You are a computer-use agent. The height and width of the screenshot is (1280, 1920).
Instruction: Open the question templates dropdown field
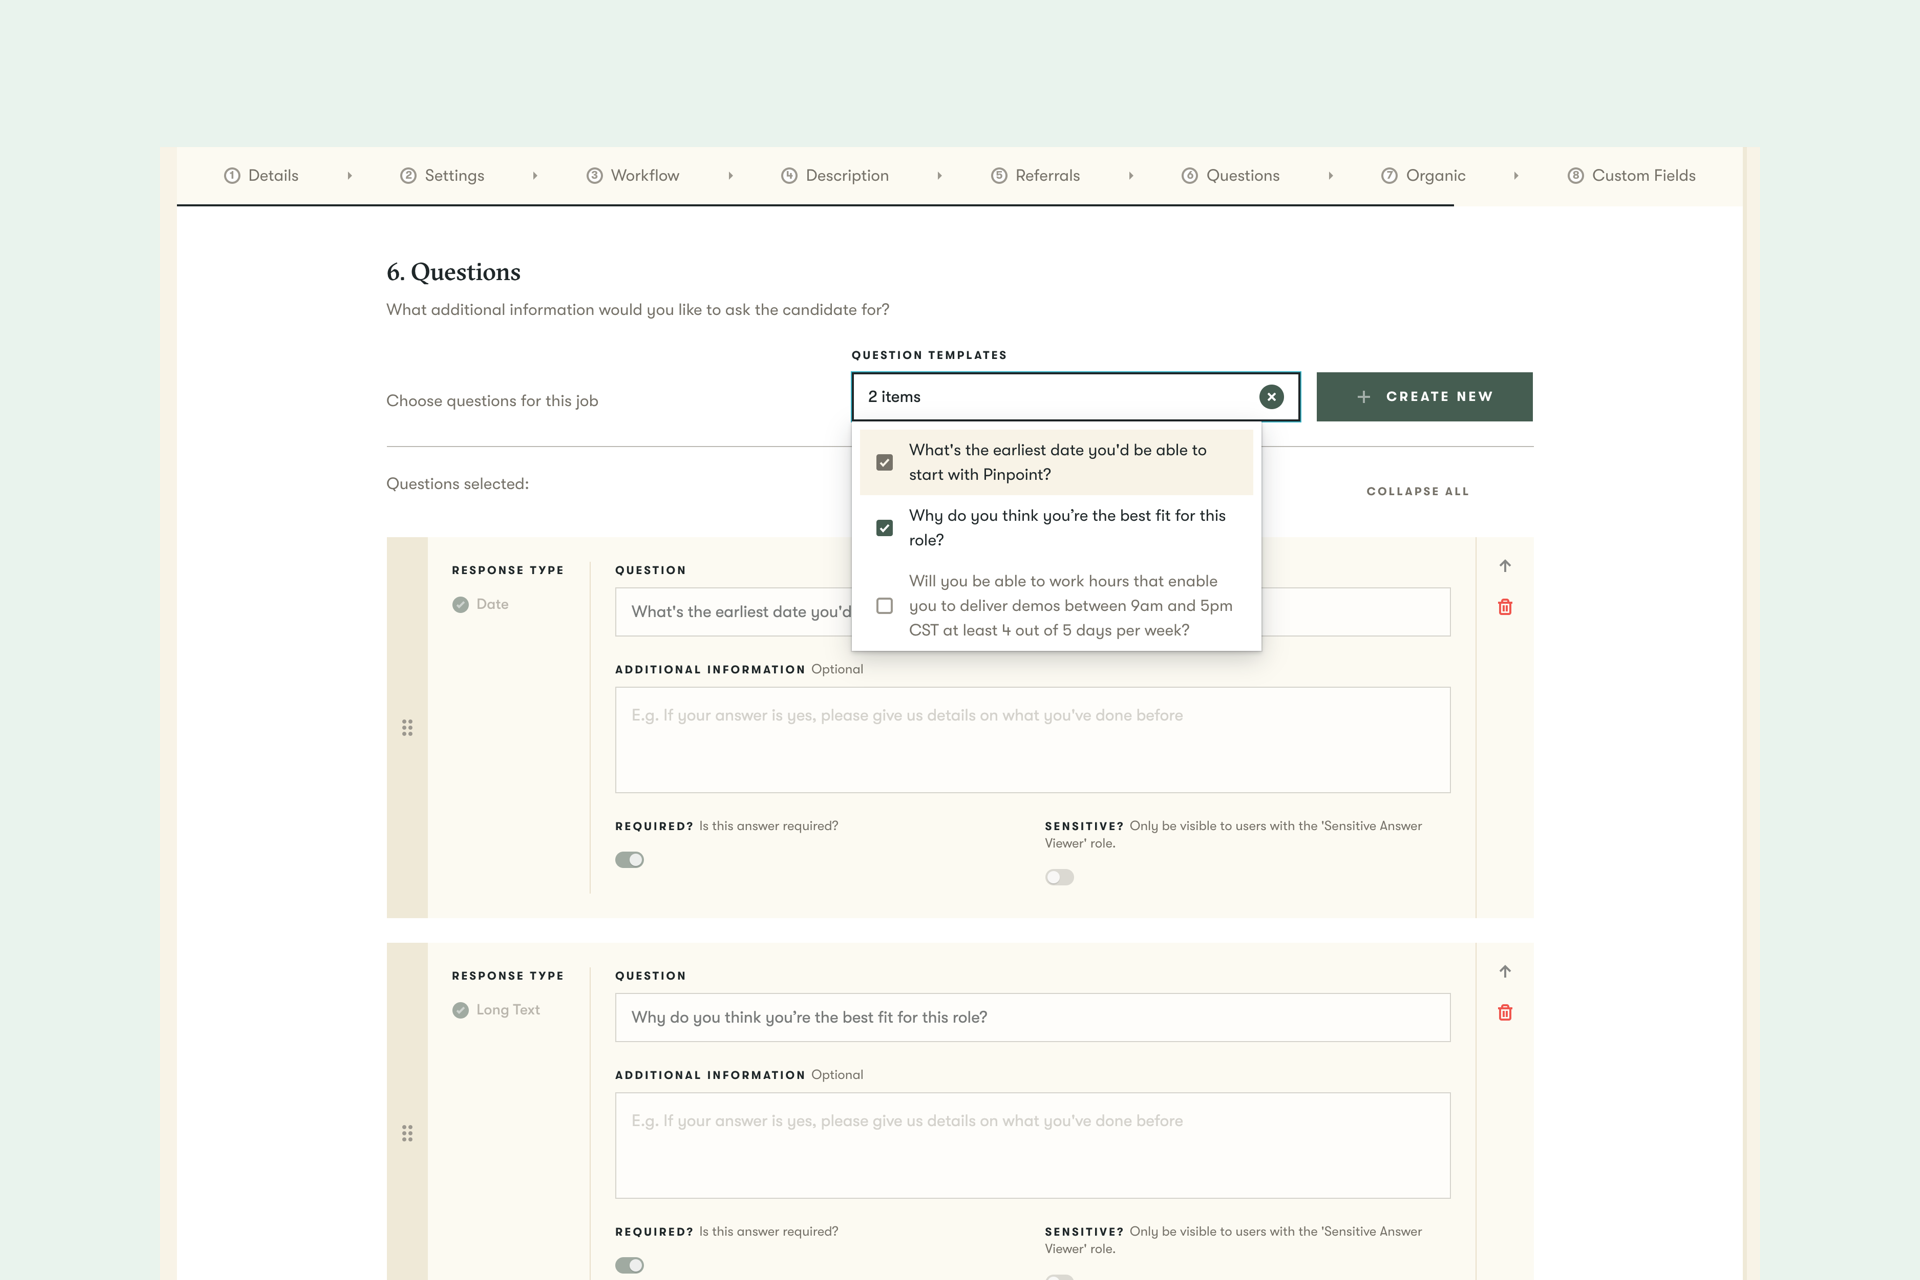coord(1050,397)
